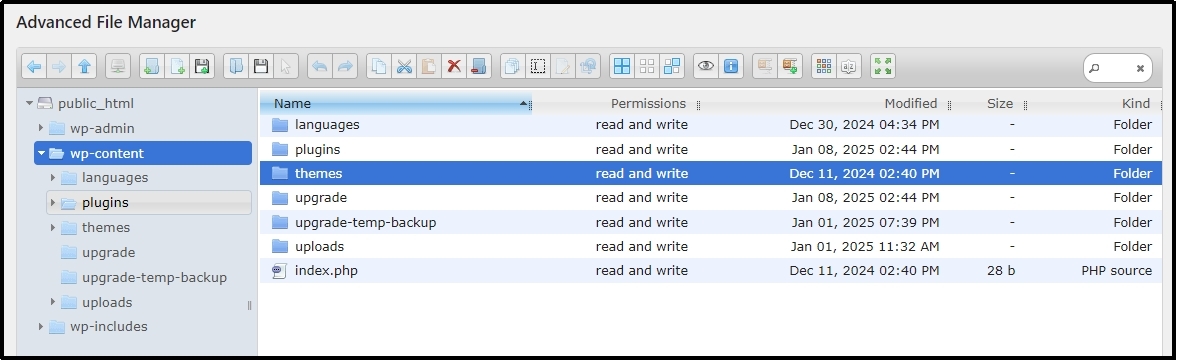This screenshot has width=1177, height=361.
Task: Select the upgrade-temp-backup row in file list
Action: coord(711,222)
